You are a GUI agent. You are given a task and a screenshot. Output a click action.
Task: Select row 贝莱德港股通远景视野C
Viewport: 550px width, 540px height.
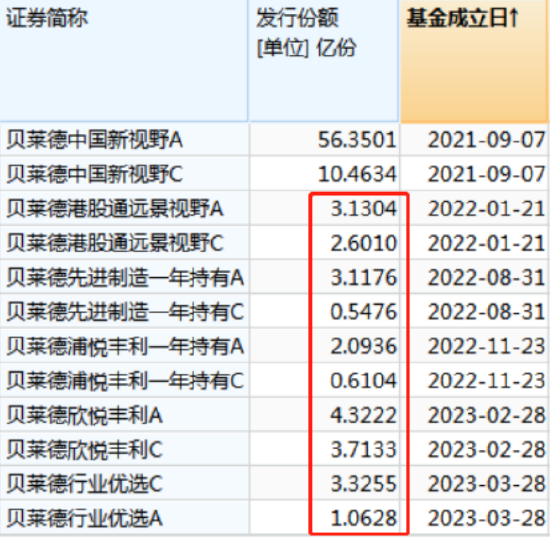pyautogui.click(x=275, y=242)
